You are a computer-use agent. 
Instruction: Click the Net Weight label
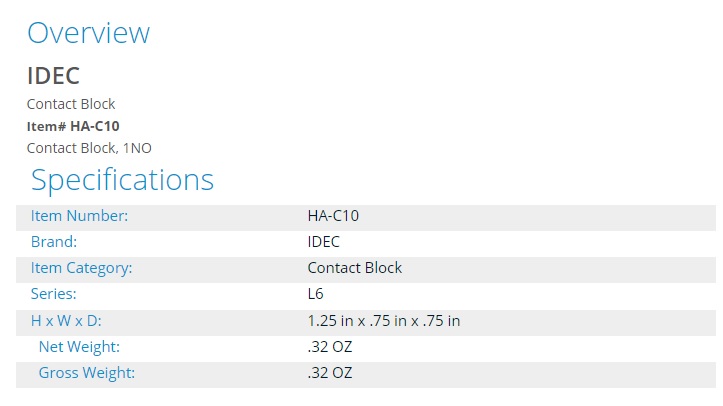(79, 347)
